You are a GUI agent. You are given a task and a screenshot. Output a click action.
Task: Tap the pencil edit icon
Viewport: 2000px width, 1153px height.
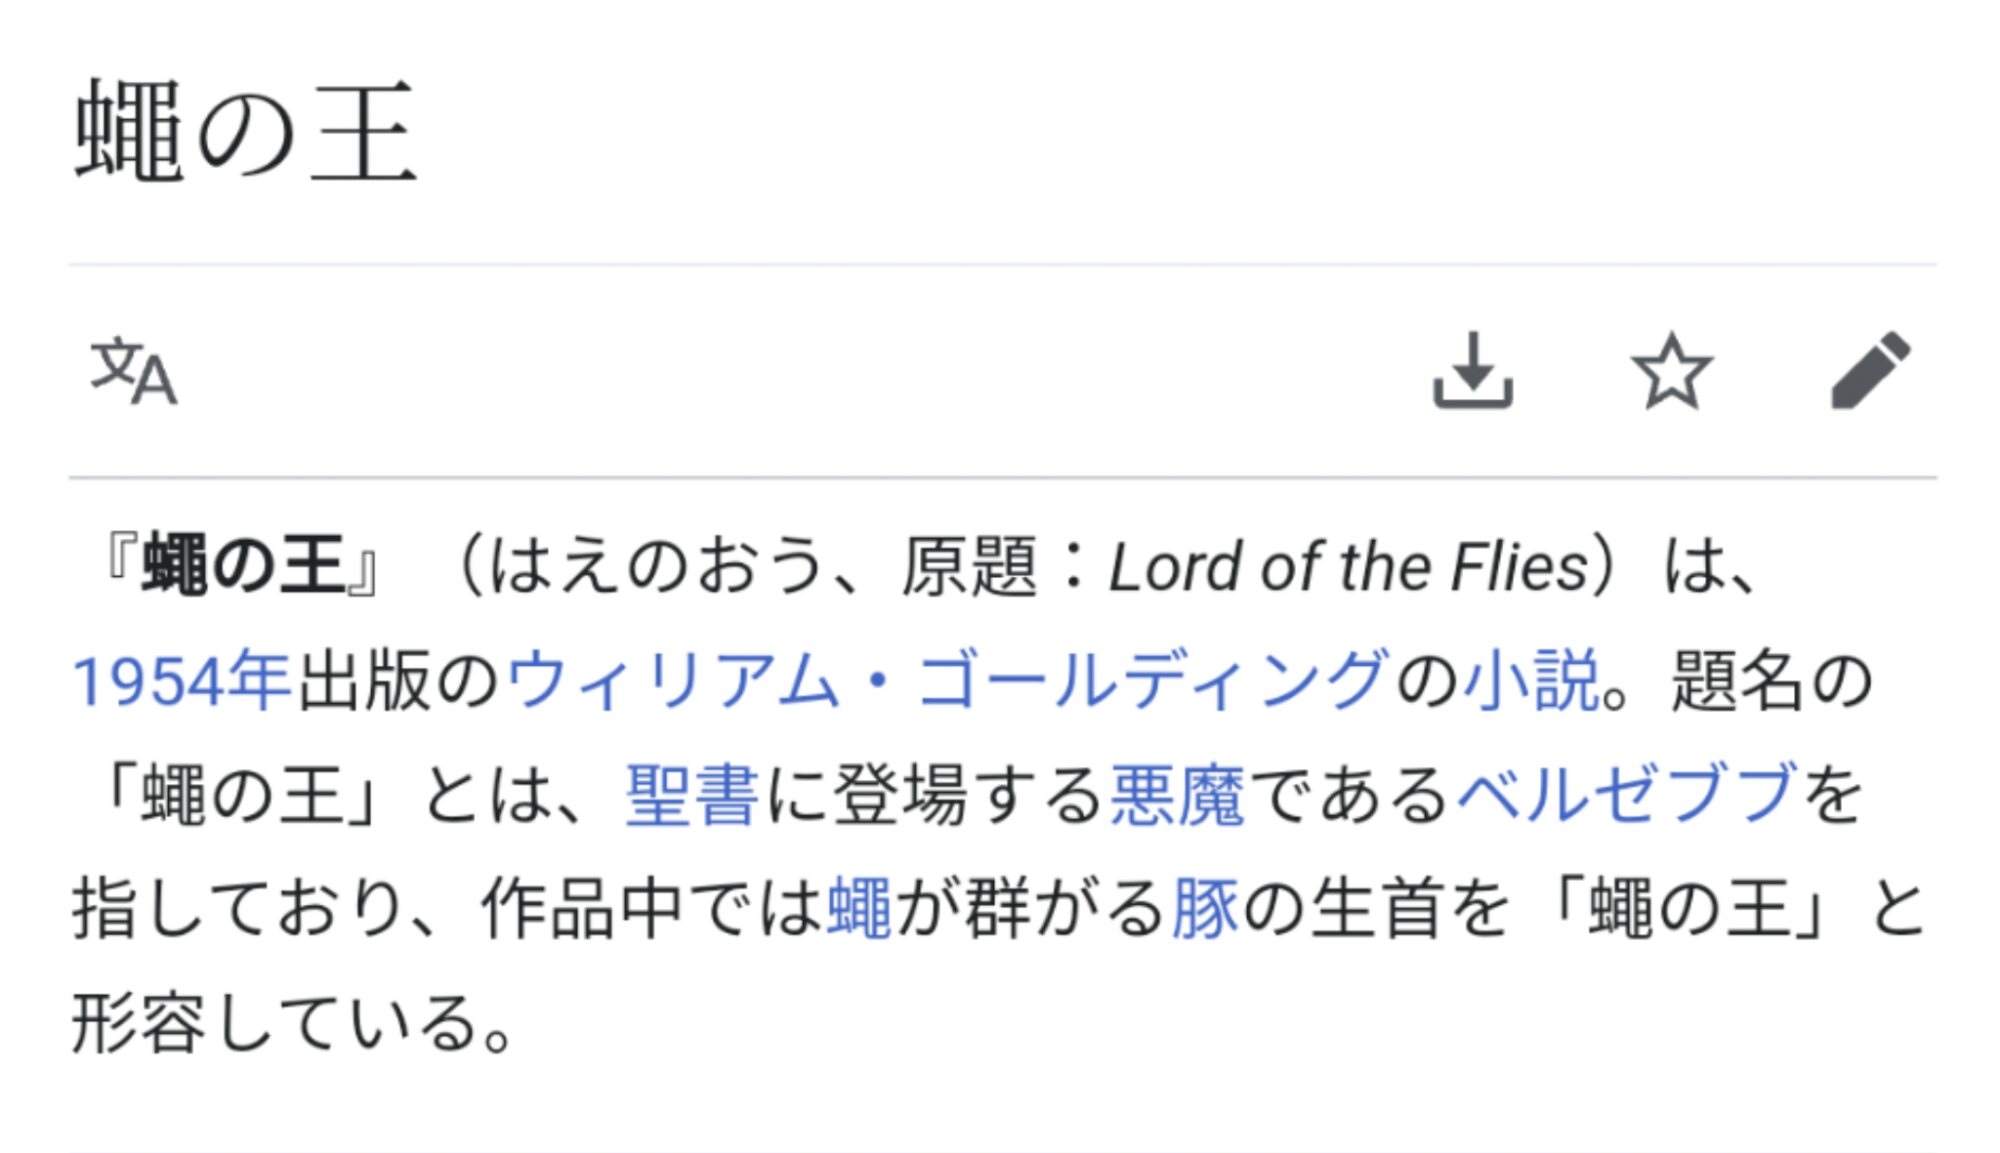point(1871,370)
